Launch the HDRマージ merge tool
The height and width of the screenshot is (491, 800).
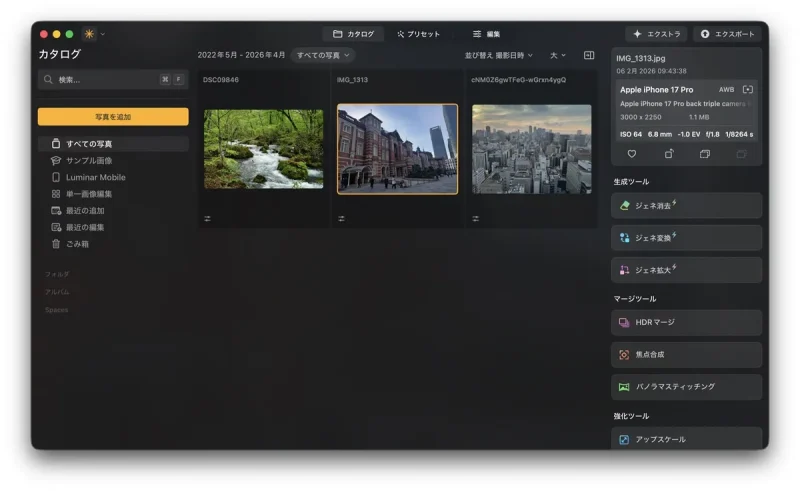point(686,323)
